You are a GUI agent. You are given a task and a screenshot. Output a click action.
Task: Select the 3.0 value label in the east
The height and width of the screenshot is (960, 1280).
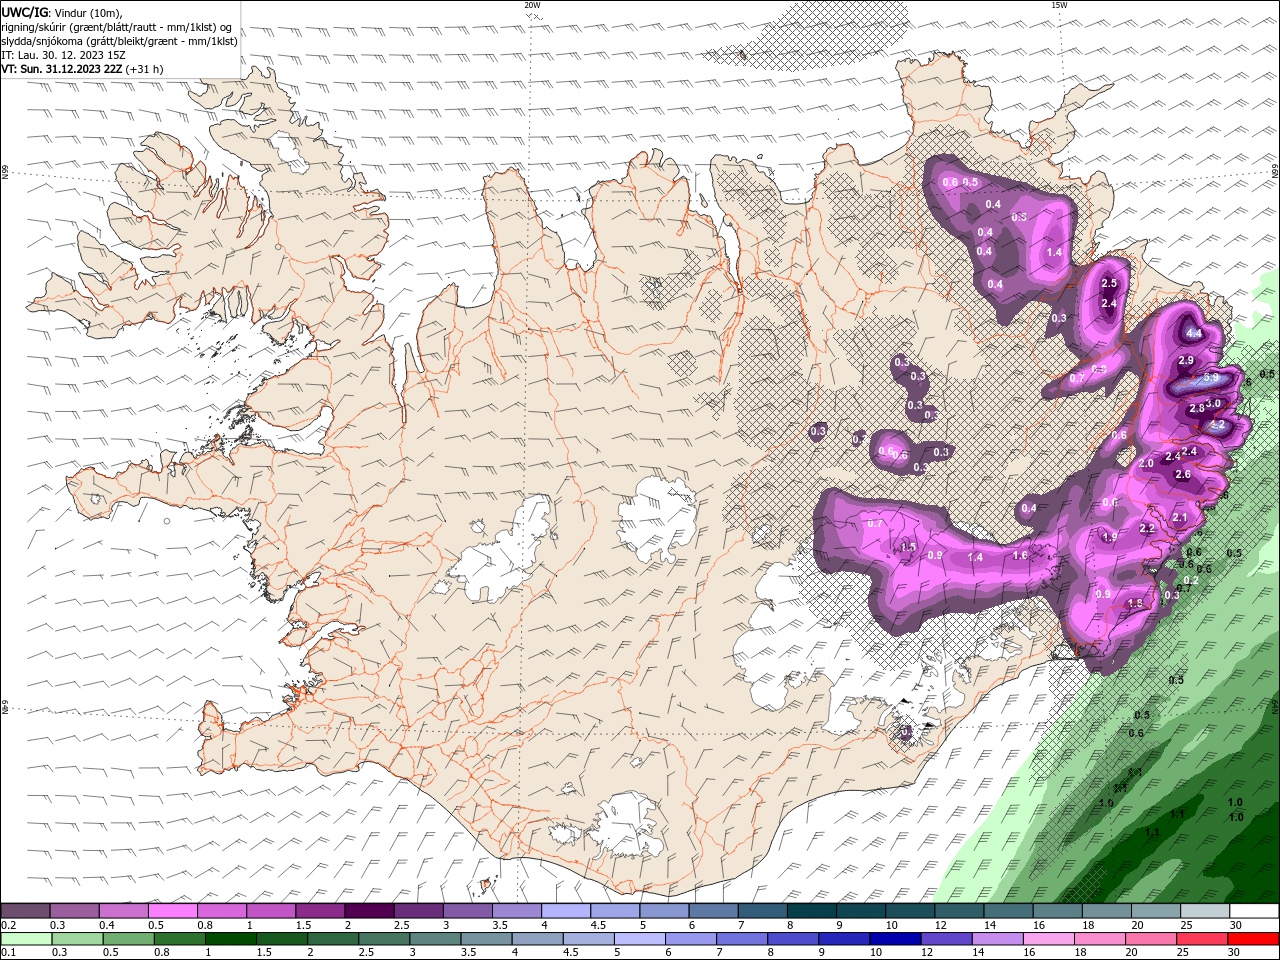pos(1213,403)
